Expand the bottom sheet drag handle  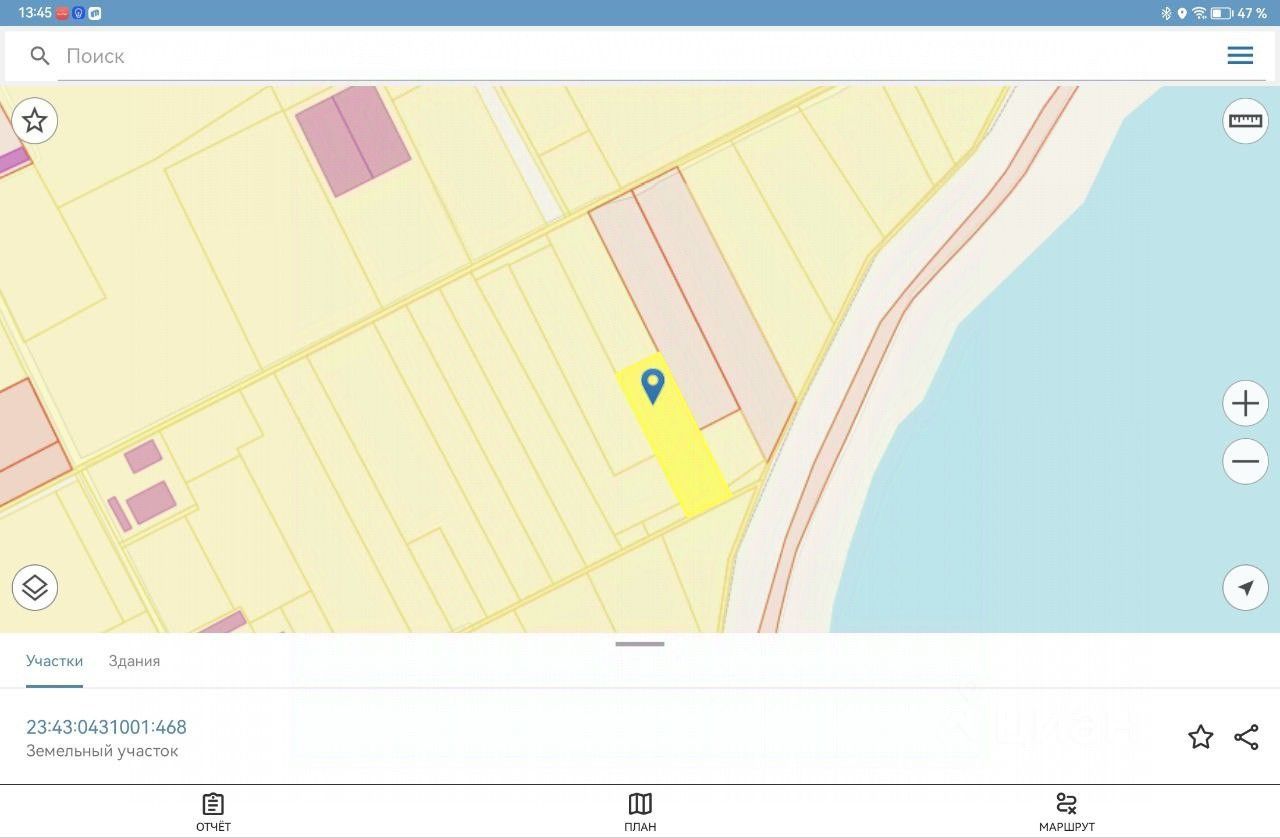tap(640, 644)
